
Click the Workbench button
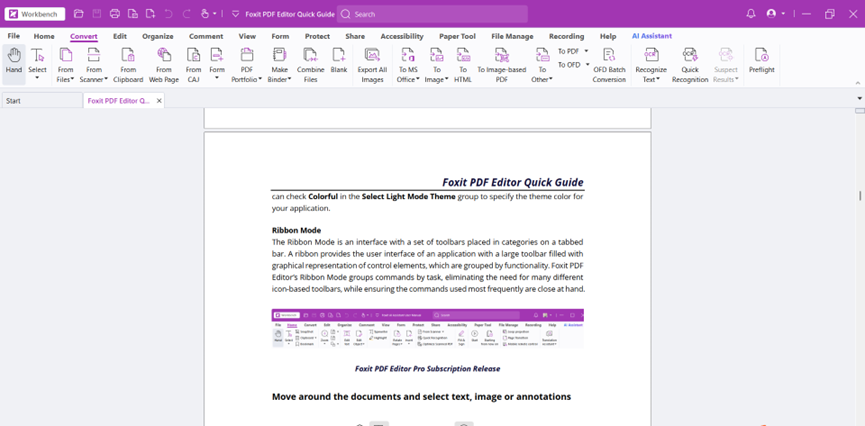[x=35, y=14]
